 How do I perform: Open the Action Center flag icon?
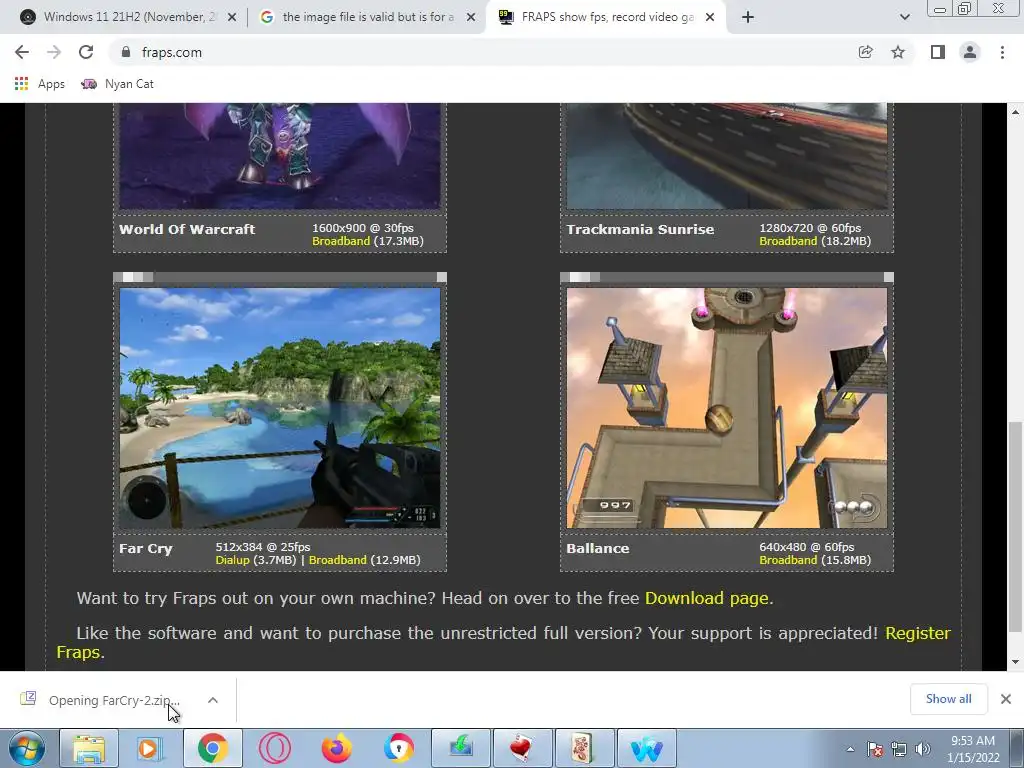tap(875, 749)
